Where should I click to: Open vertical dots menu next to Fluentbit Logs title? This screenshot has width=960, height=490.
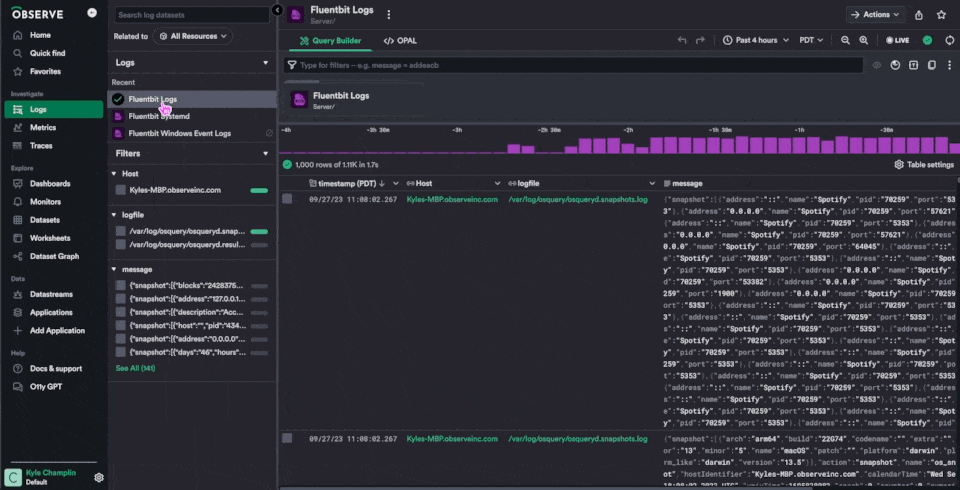[x=388, y=15]
